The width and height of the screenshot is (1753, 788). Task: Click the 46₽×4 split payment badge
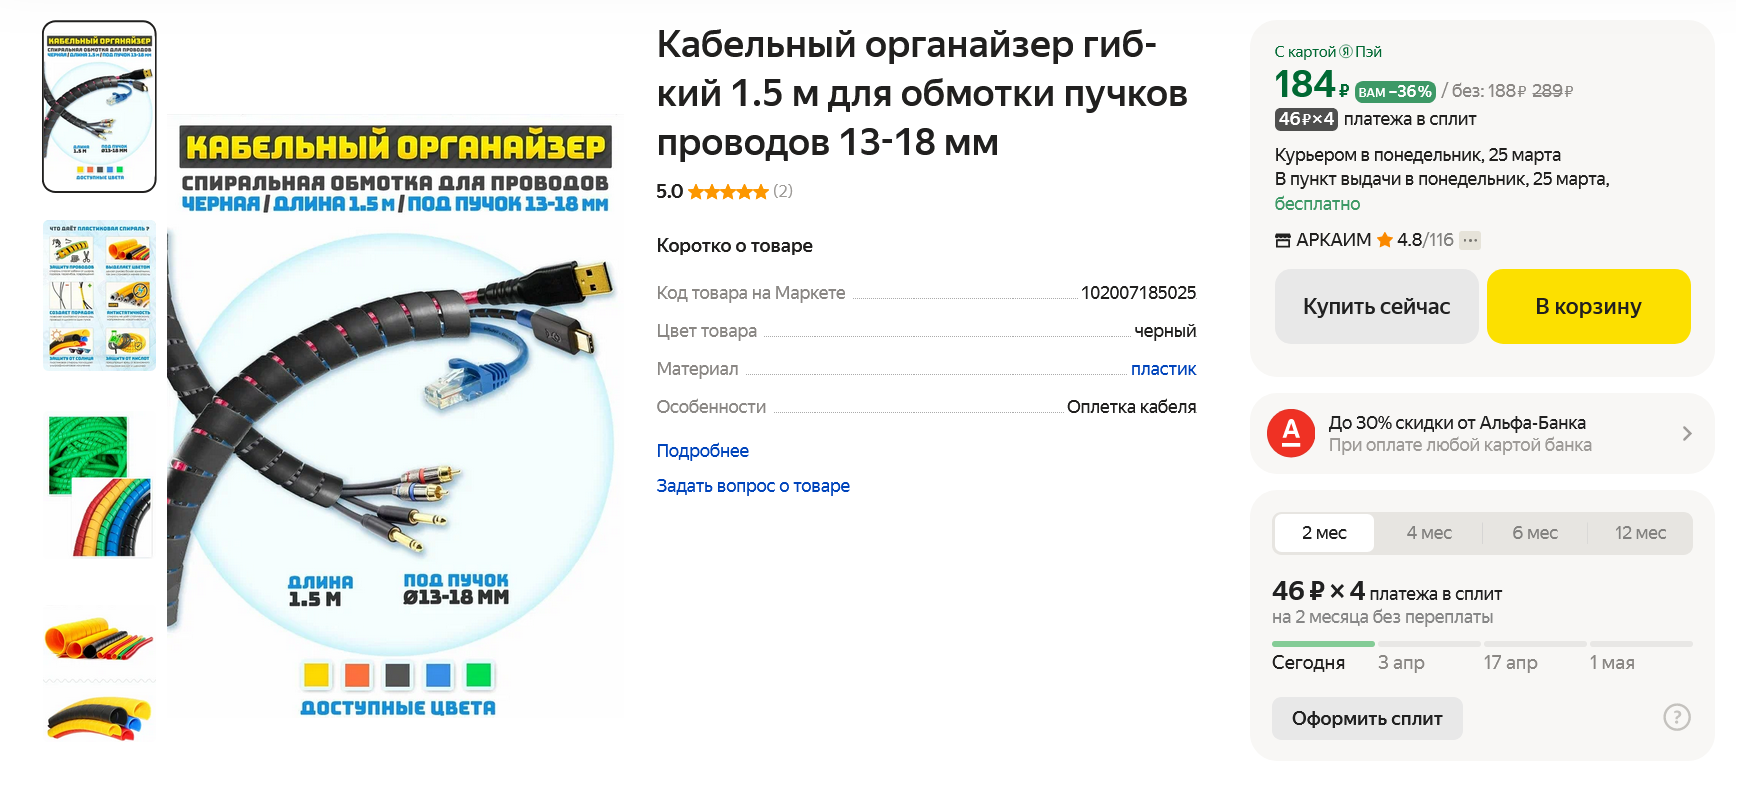(1306, 119)
